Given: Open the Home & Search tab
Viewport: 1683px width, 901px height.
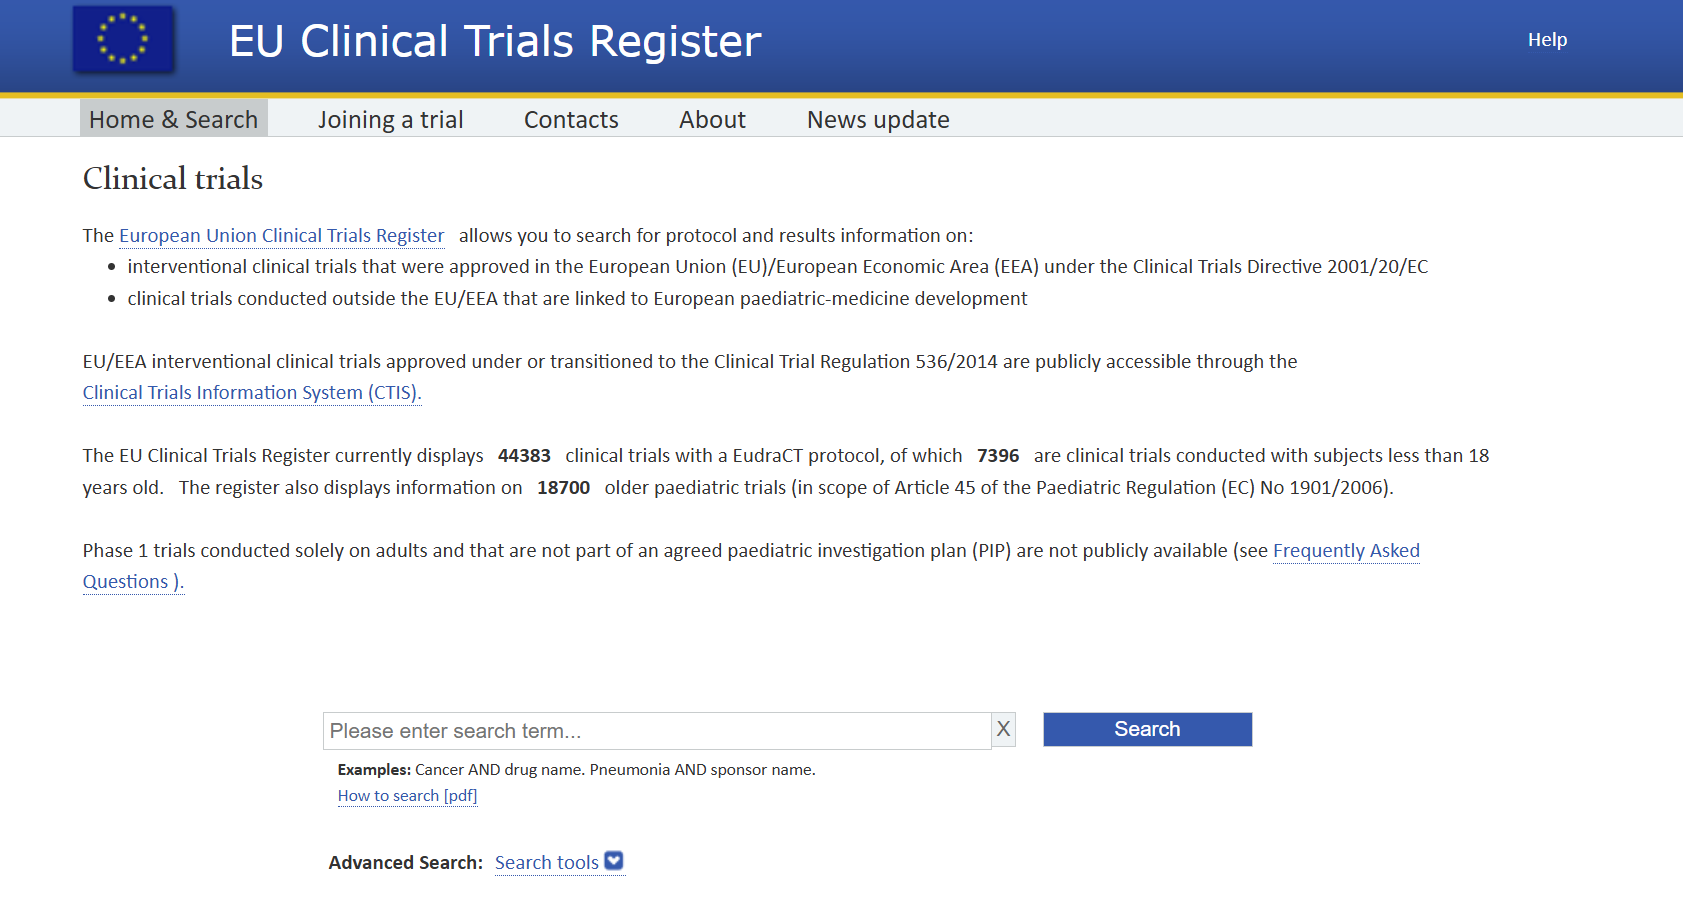Looking at the screenshot, I should click(173, 120).
